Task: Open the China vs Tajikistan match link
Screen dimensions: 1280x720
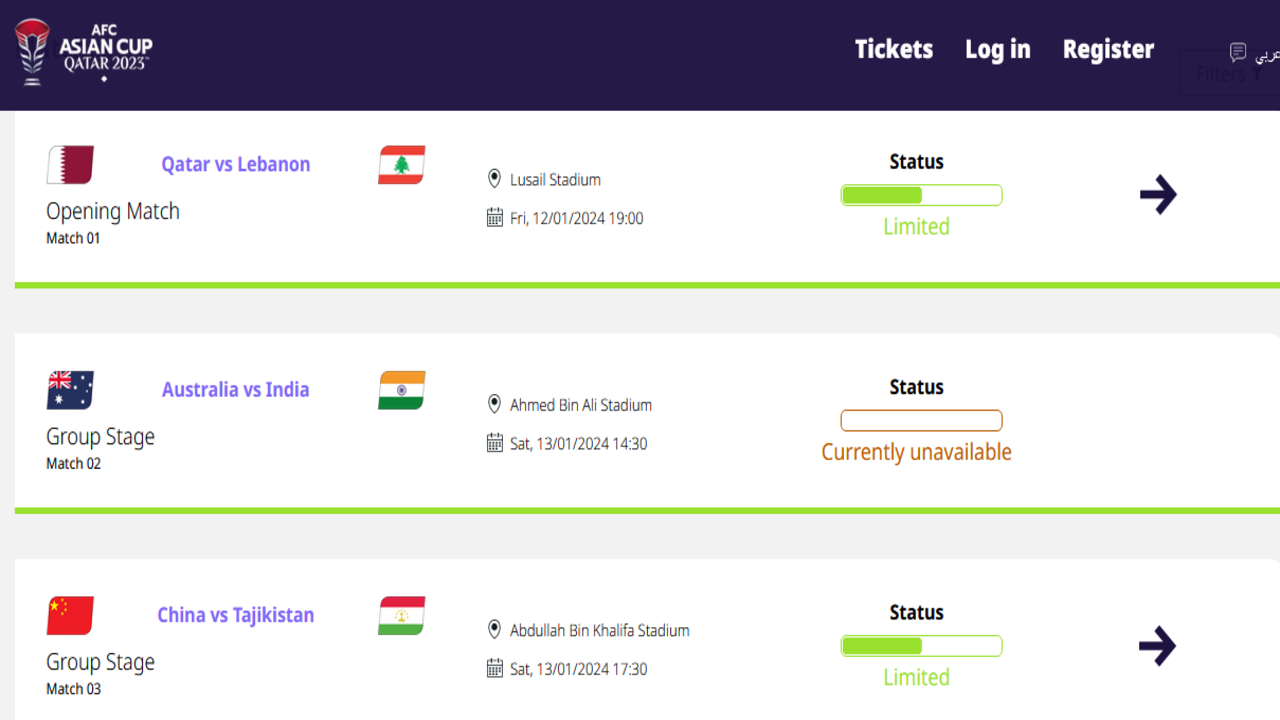Action: [x=236, y=615]
